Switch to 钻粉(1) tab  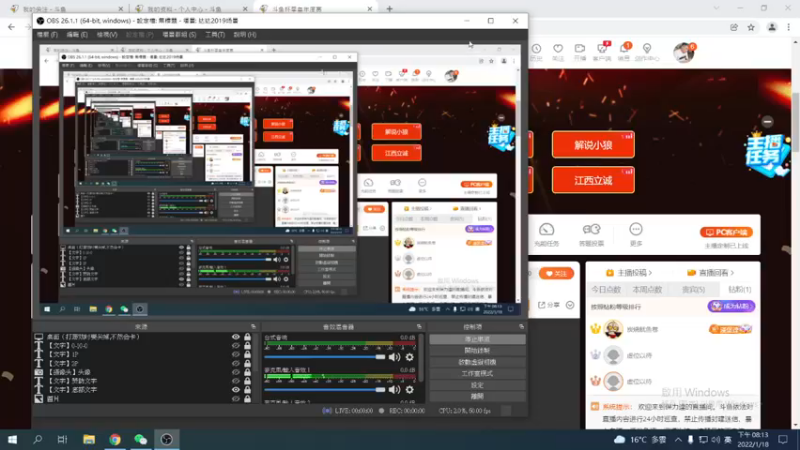pos(739,290)
